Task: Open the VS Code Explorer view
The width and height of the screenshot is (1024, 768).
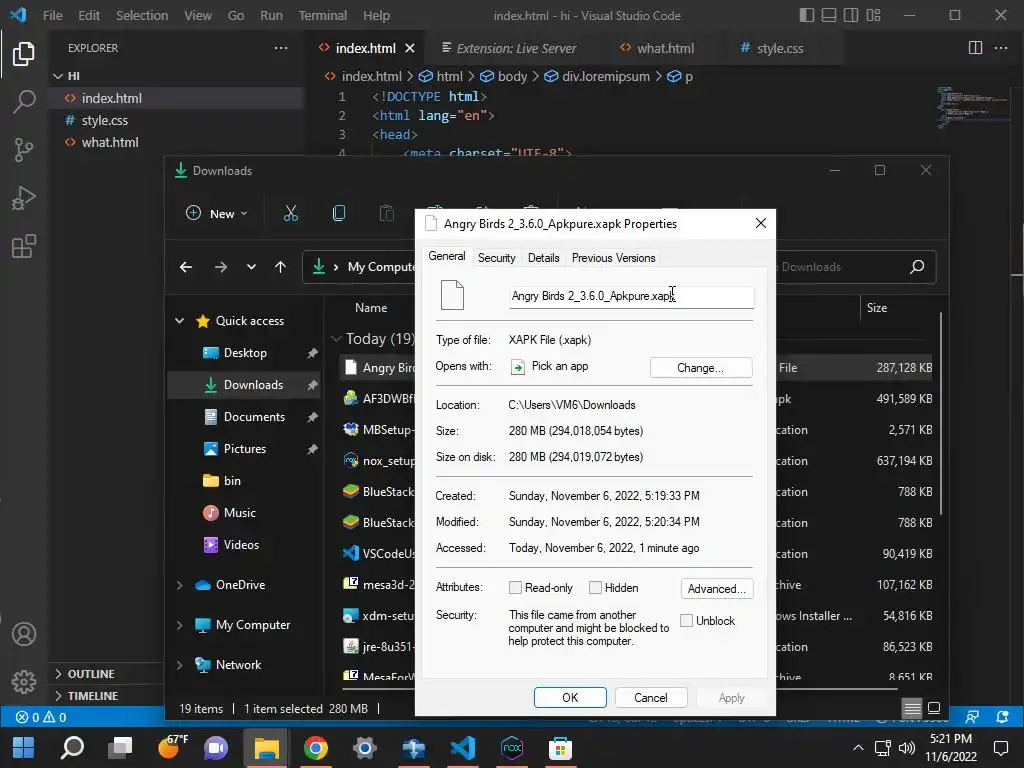Action: [x=24, y=54]
